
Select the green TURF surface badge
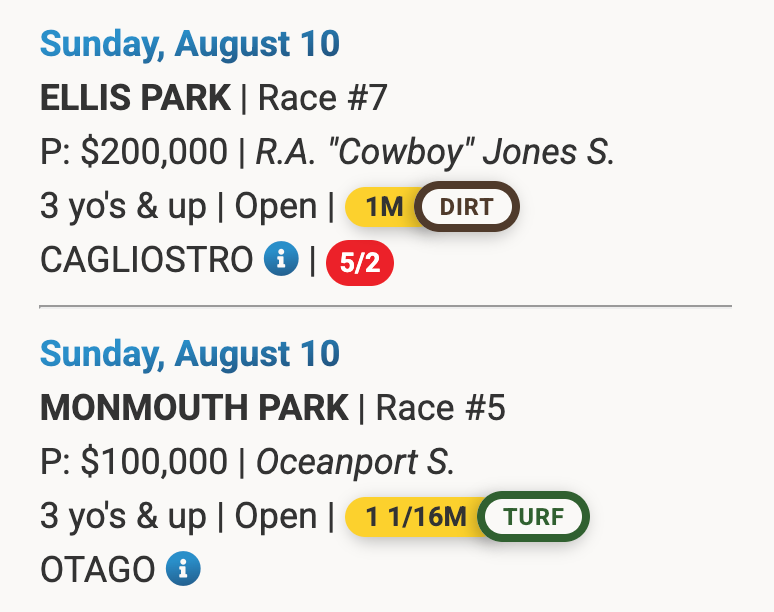coord(534,517)
